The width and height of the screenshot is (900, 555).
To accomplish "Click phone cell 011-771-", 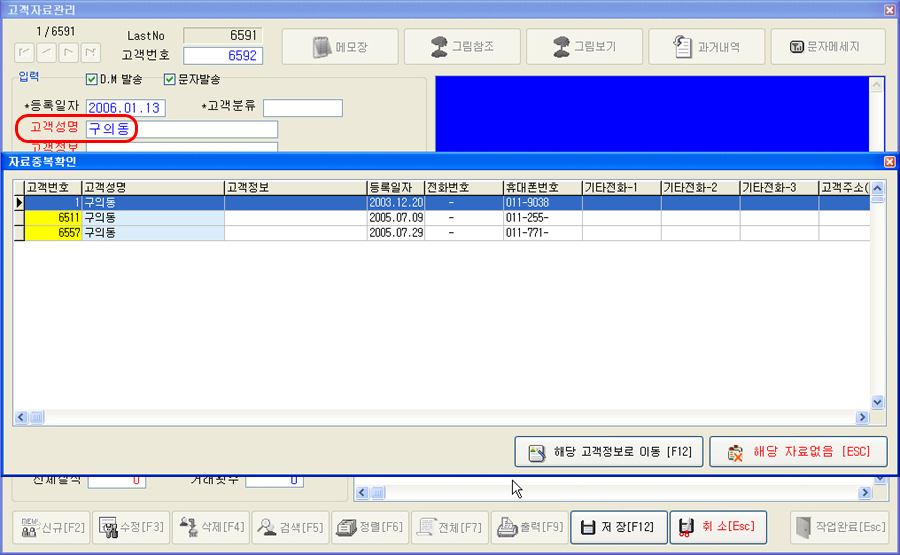I will pyautogui.click(x=542, y=233).
